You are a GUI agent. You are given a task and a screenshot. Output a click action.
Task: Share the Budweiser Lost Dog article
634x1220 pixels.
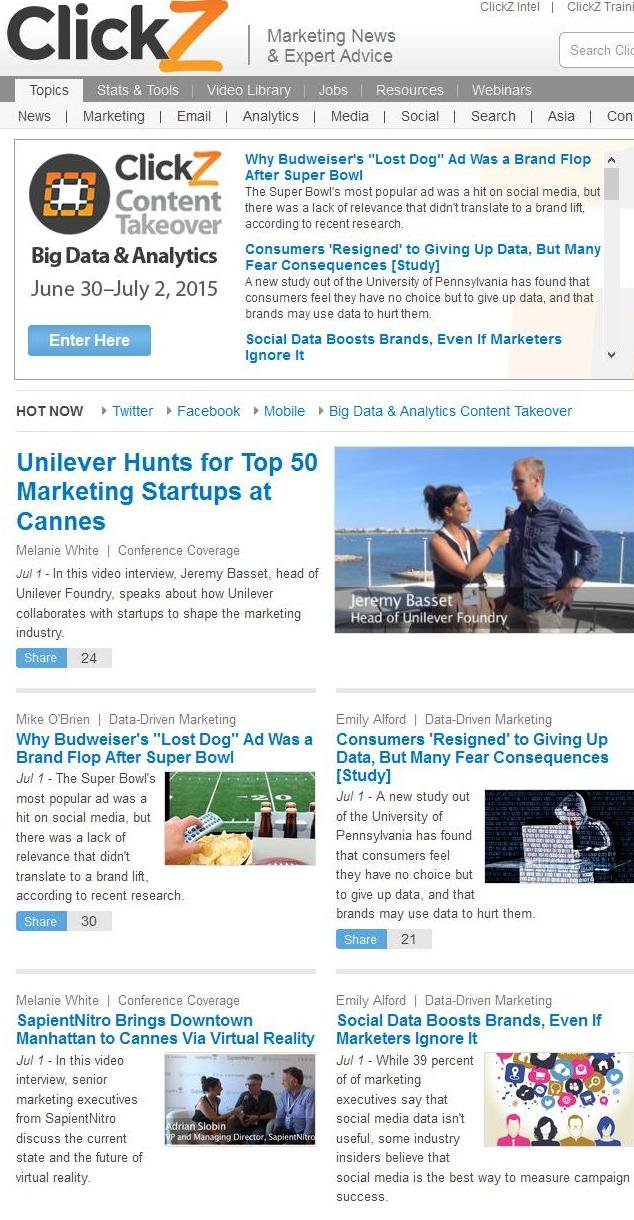[41, 921]
